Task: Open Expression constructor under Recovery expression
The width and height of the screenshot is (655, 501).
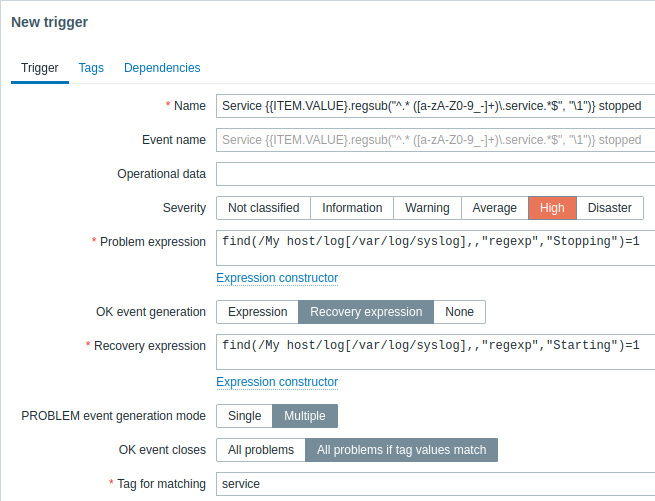Action: (277, 382)
